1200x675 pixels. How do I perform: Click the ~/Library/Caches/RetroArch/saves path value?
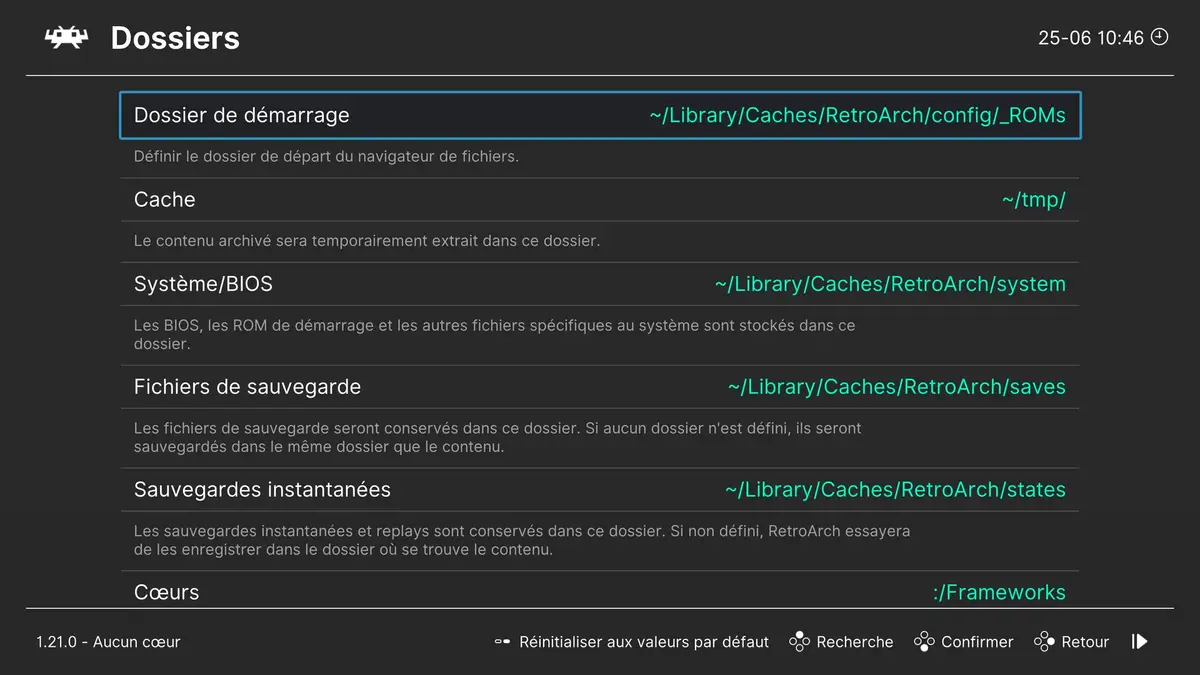pos(896,387)
